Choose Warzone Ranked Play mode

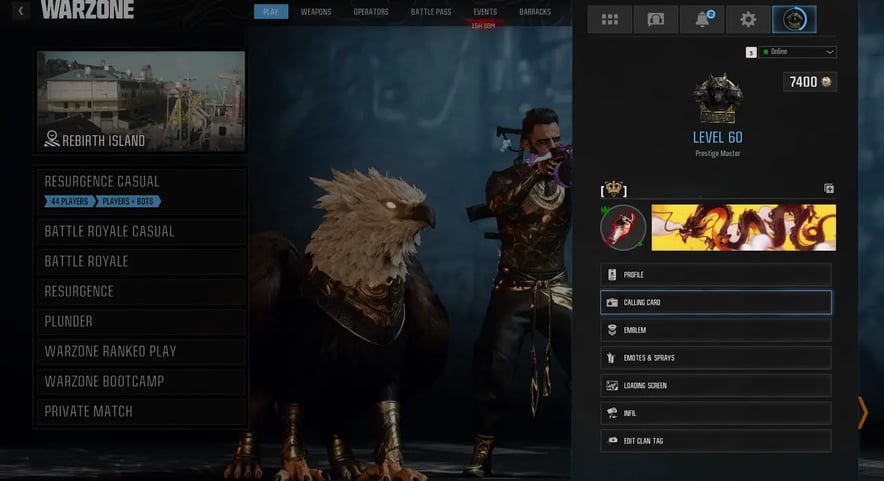tap(141, 351)
